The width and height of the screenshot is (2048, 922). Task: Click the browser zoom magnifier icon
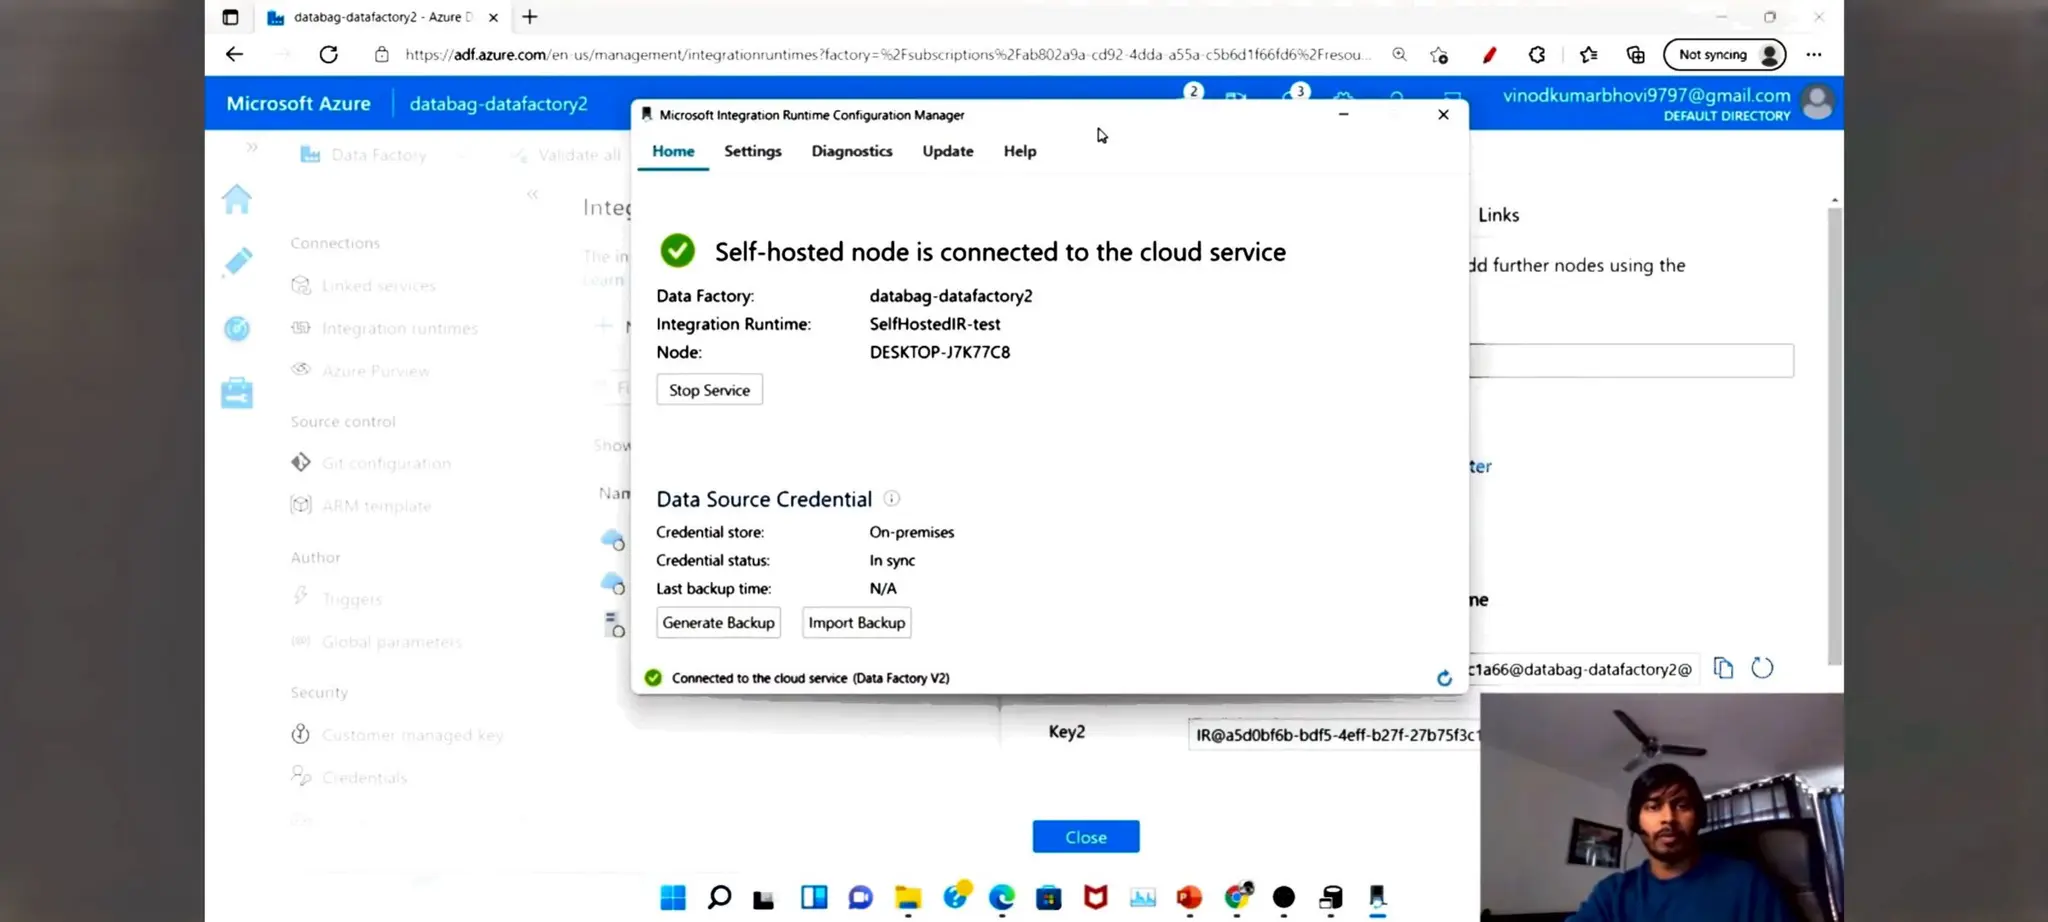pos(1399,54)
